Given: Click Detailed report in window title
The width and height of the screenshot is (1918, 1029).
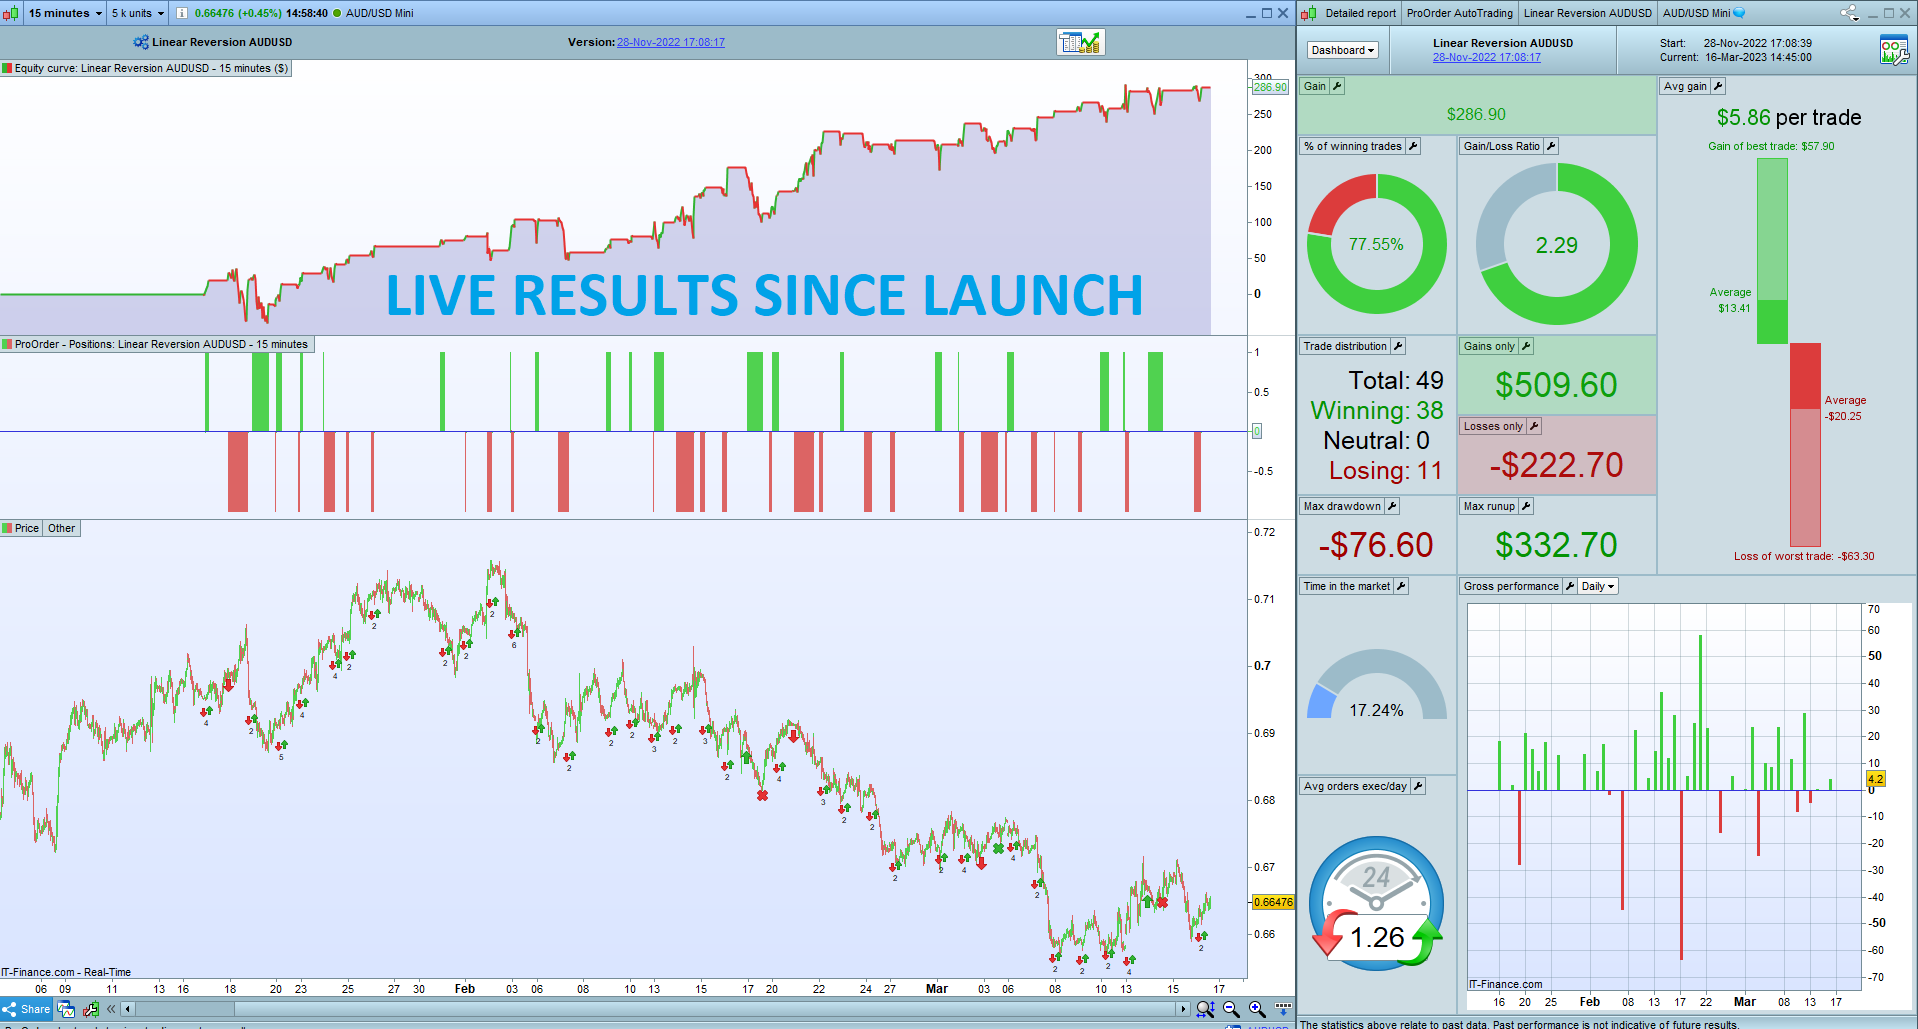Looking at the screenshot, I should [1360, 13].
